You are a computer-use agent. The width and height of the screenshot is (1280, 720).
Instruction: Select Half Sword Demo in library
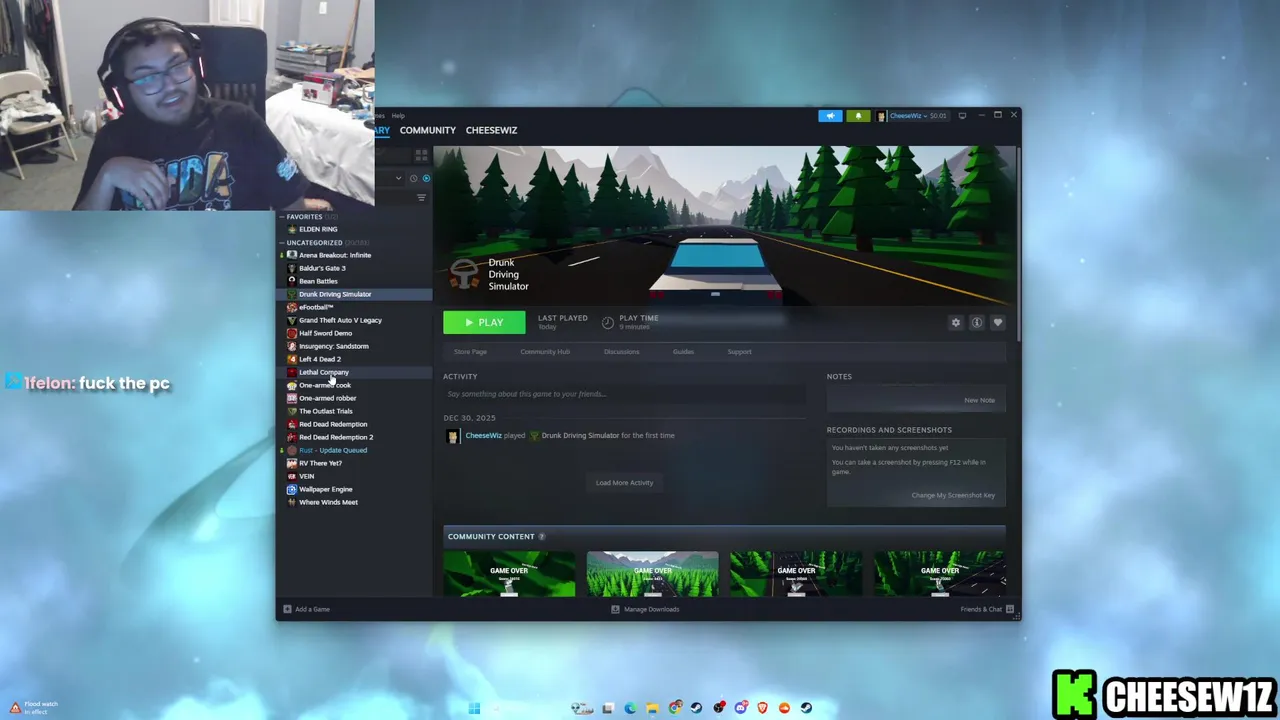(x=354, y=333)
